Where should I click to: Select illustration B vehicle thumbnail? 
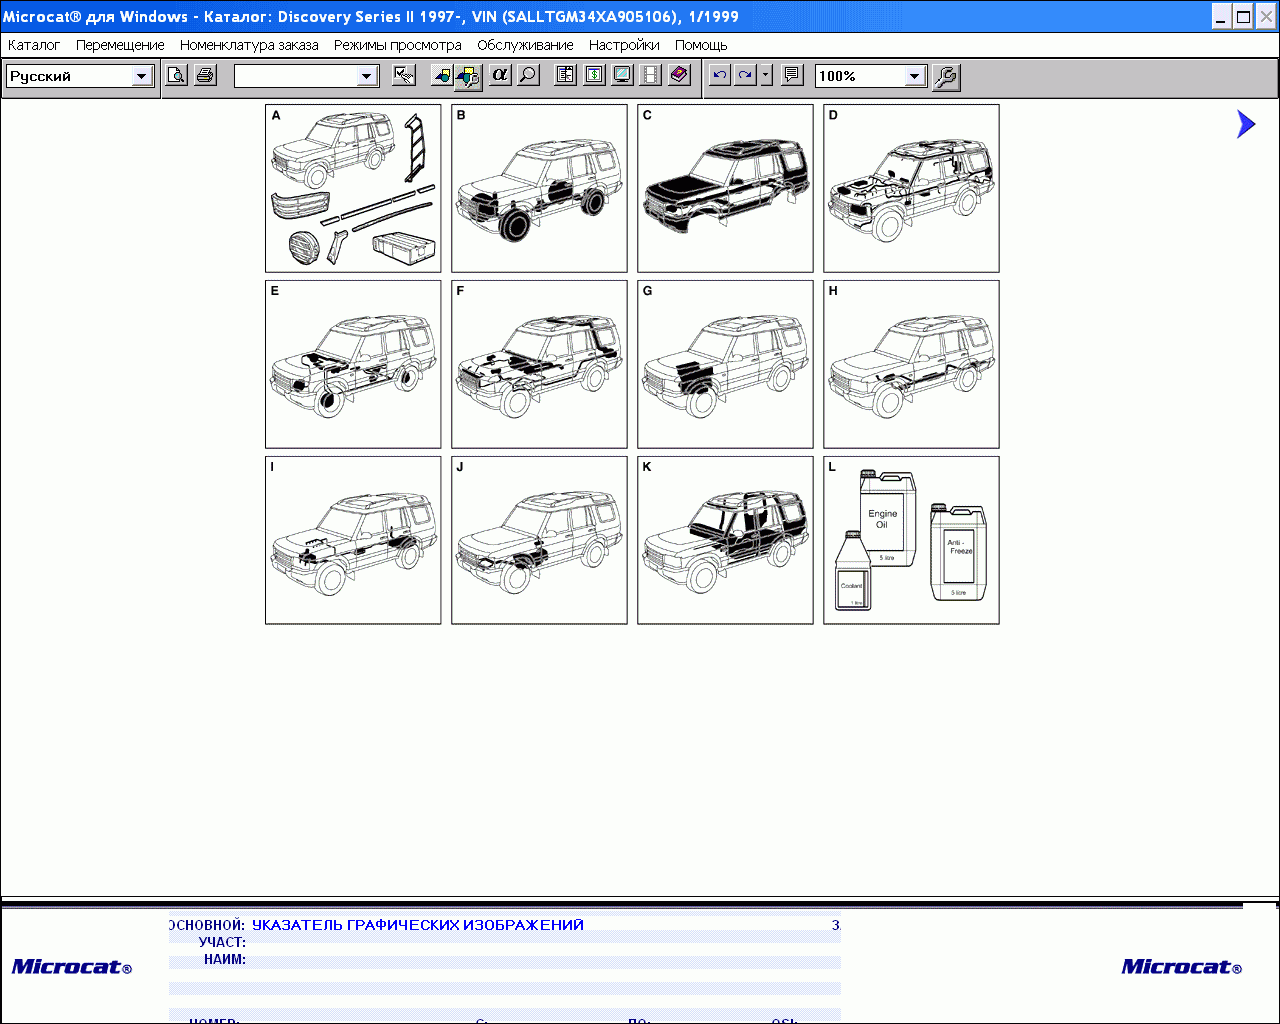[539, 188]
